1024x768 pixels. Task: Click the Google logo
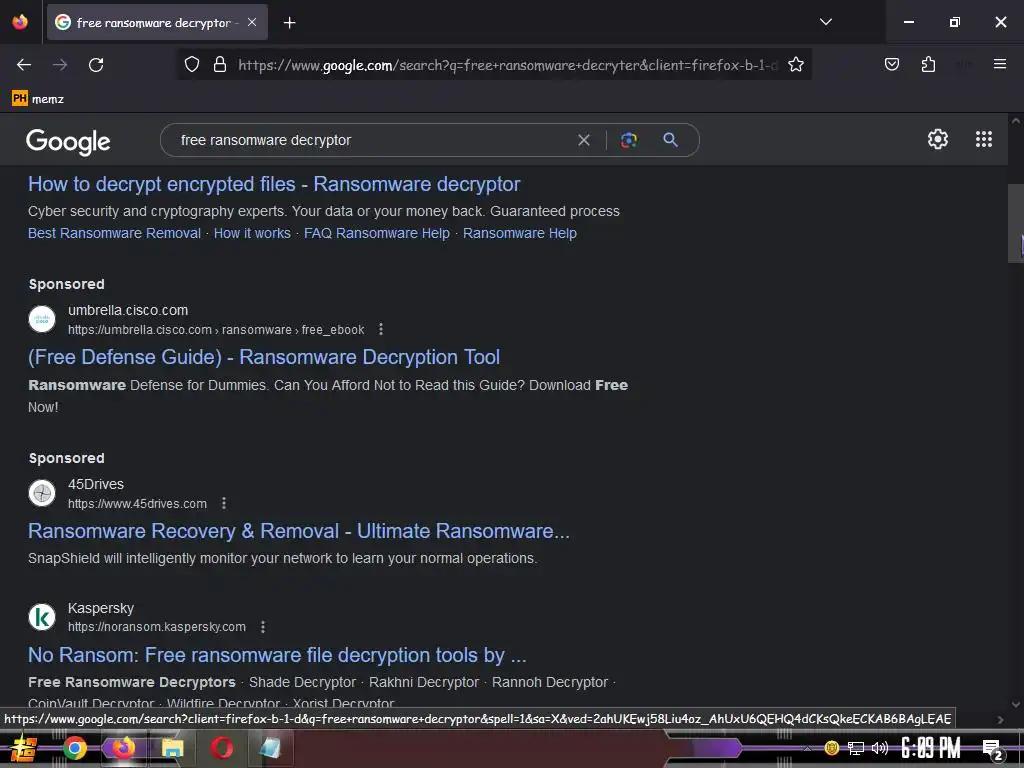point(68,141)
